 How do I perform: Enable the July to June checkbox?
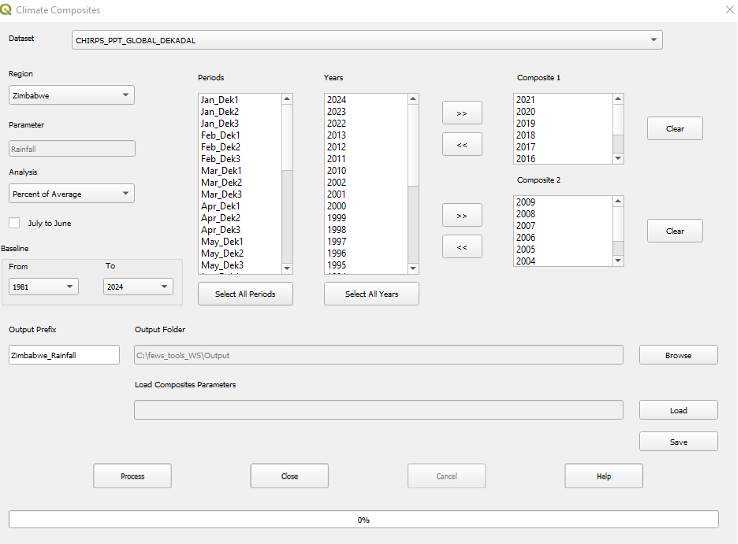pyautogui.click(x=15, y=223)
